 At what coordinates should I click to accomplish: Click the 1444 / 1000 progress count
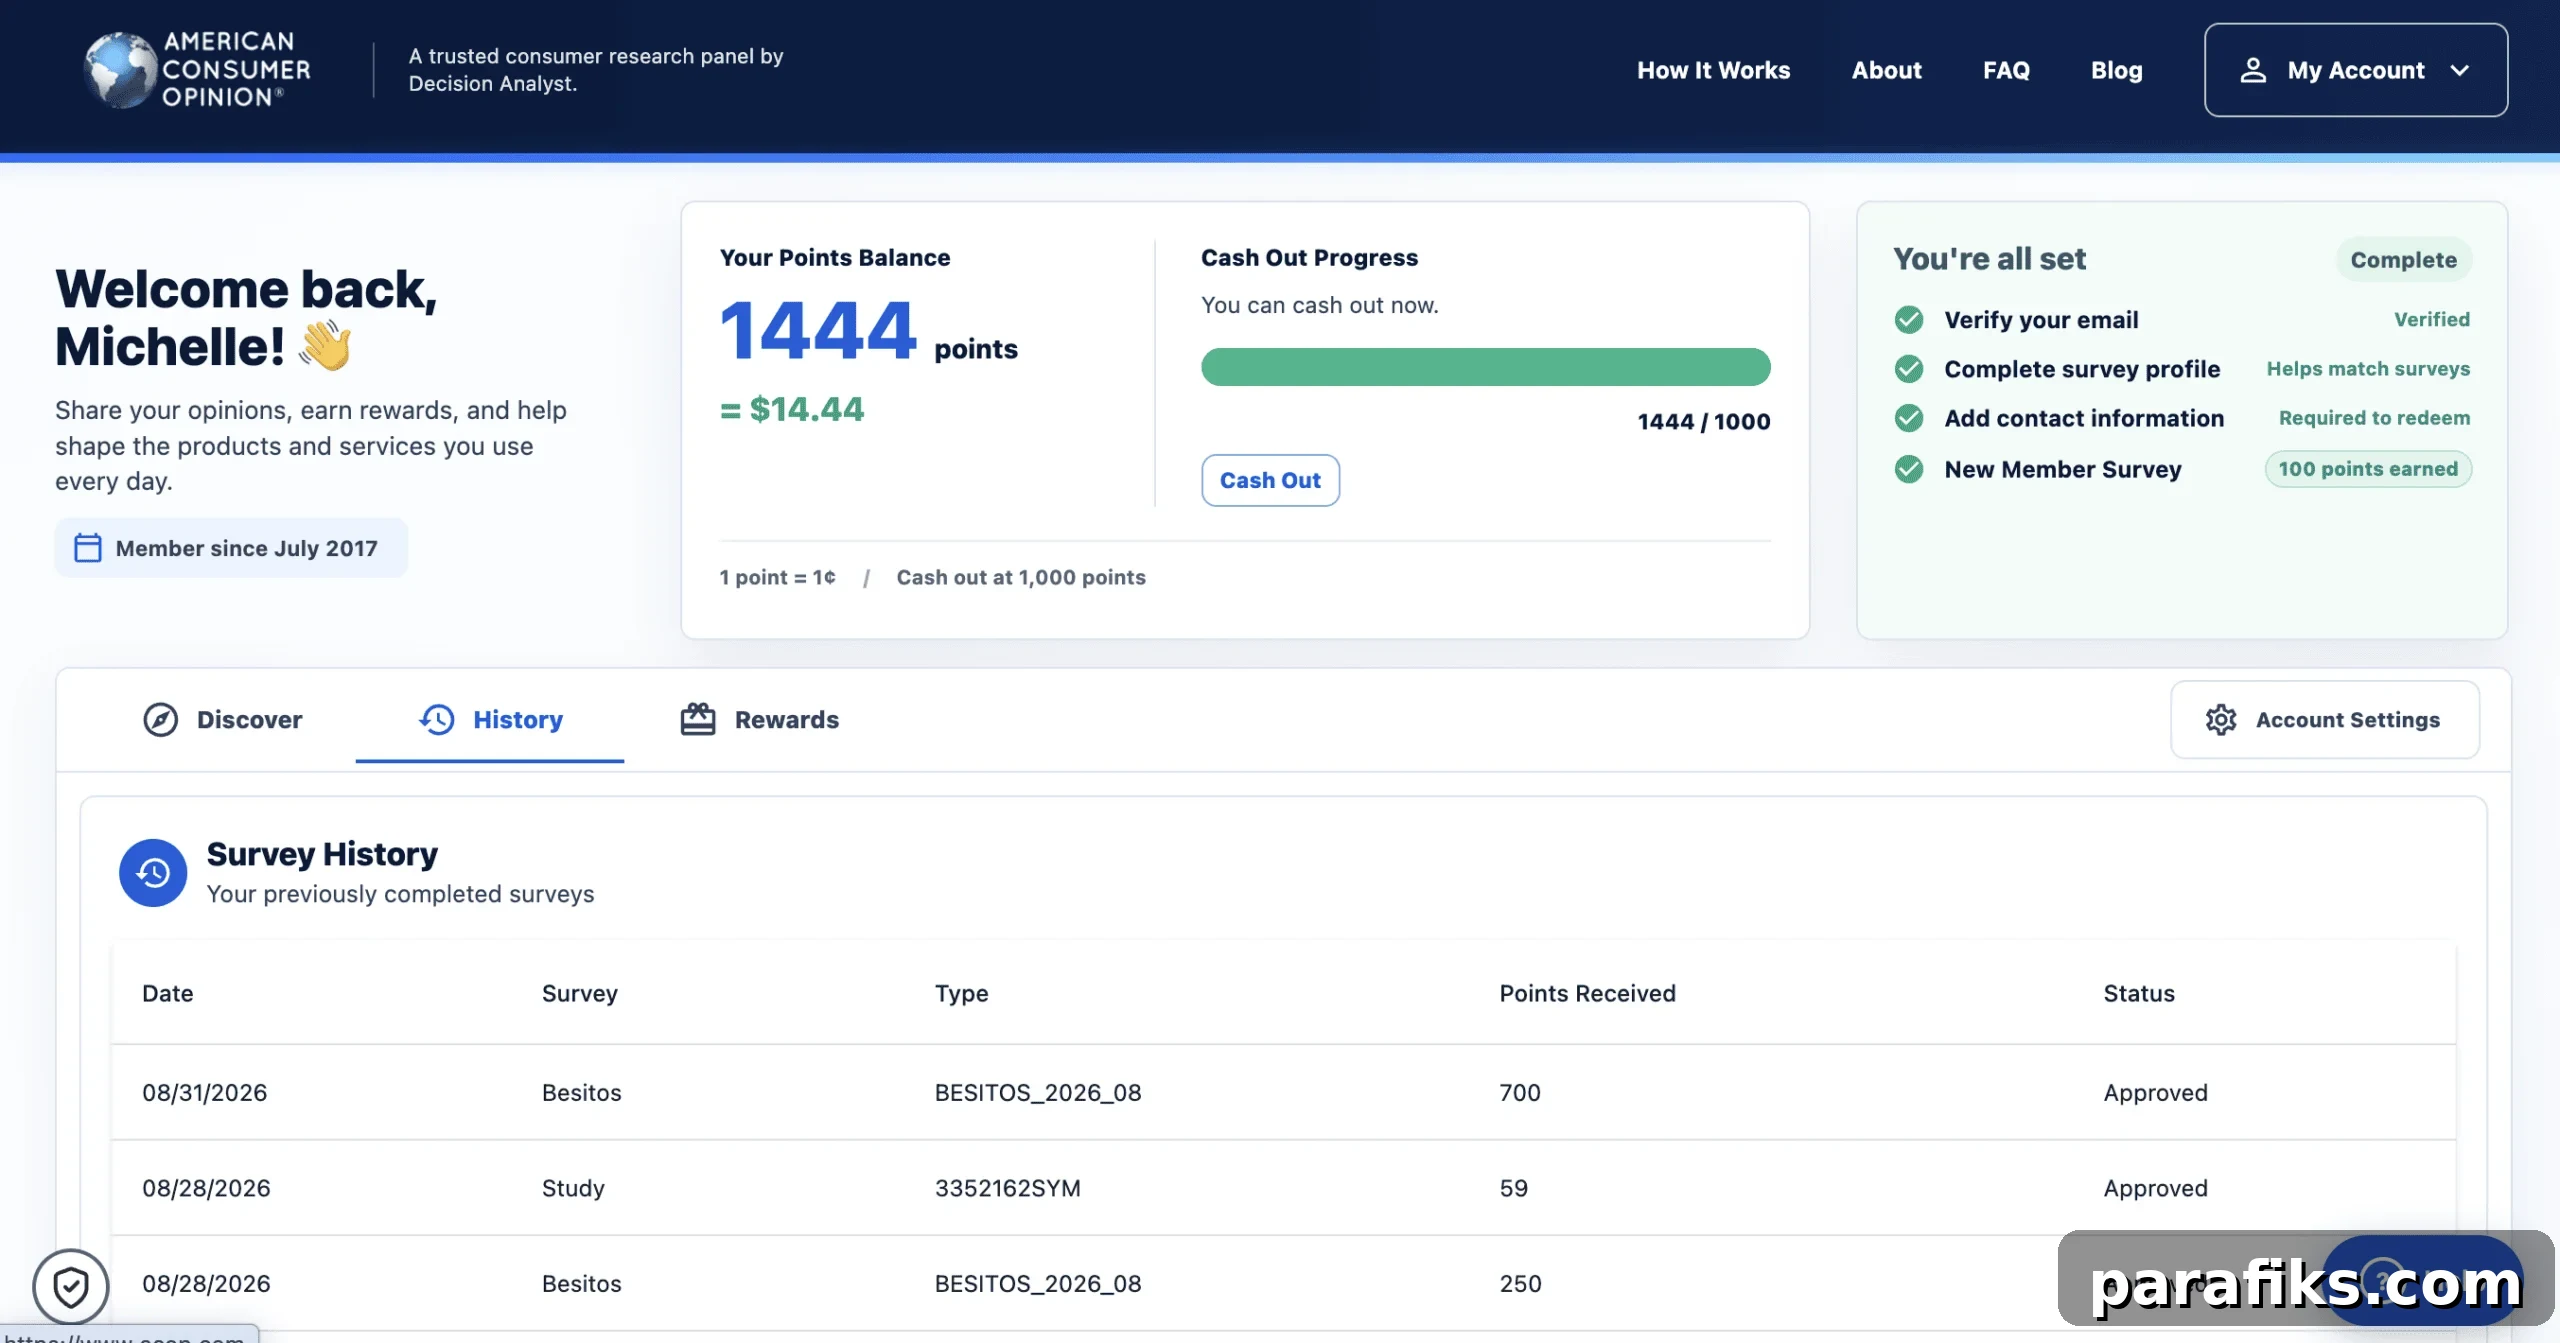pos(1704,421)
